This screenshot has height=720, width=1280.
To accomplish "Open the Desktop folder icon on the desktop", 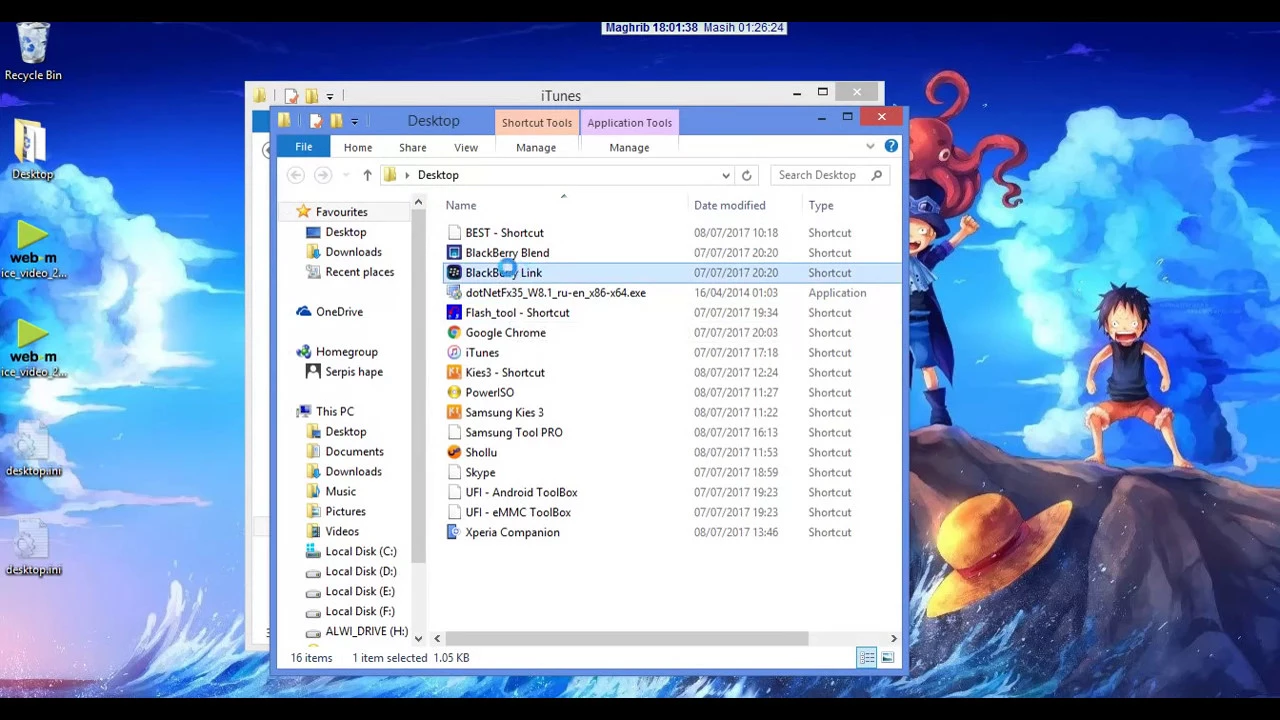I will point(32,150).
